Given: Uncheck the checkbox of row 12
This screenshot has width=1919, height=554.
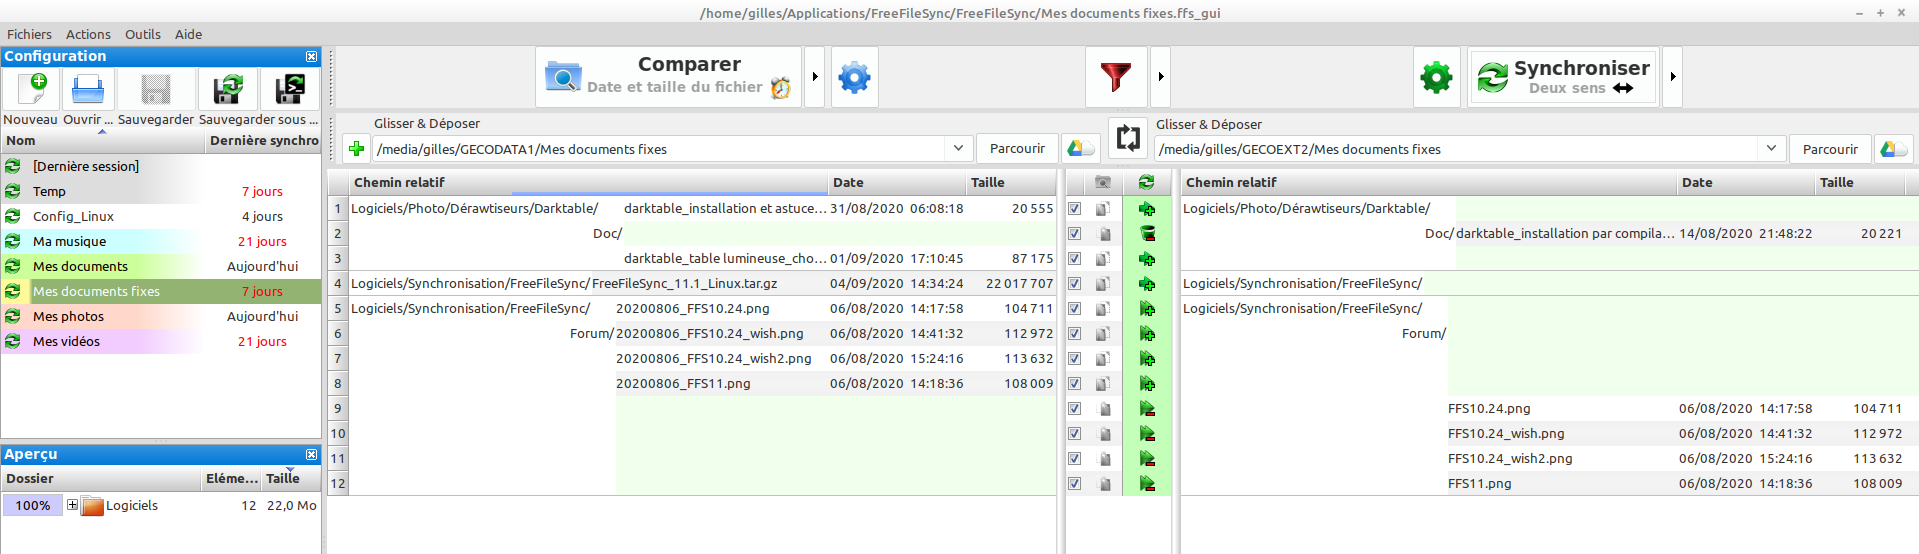Looking at the screenshot, I should tap(1074, 484).
